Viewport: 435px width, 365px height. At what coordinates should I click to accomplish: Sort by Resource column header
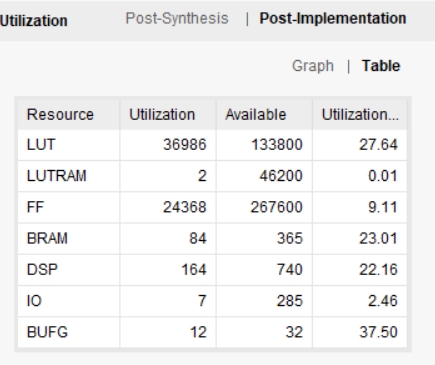click(x=60, y=115)
